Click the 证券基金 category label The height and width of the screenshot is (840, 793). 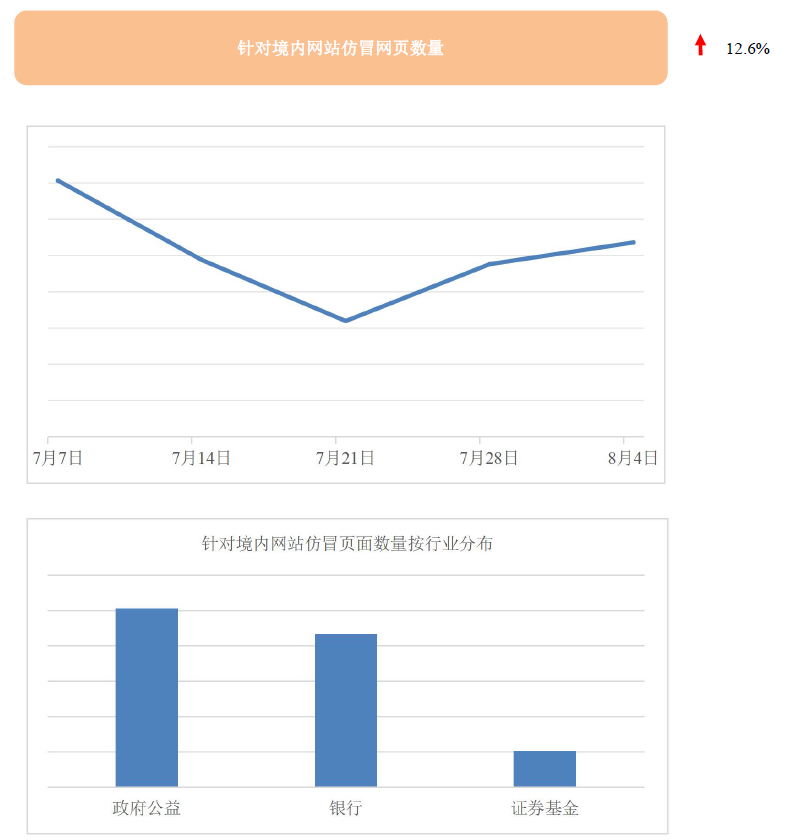[545, 808]
